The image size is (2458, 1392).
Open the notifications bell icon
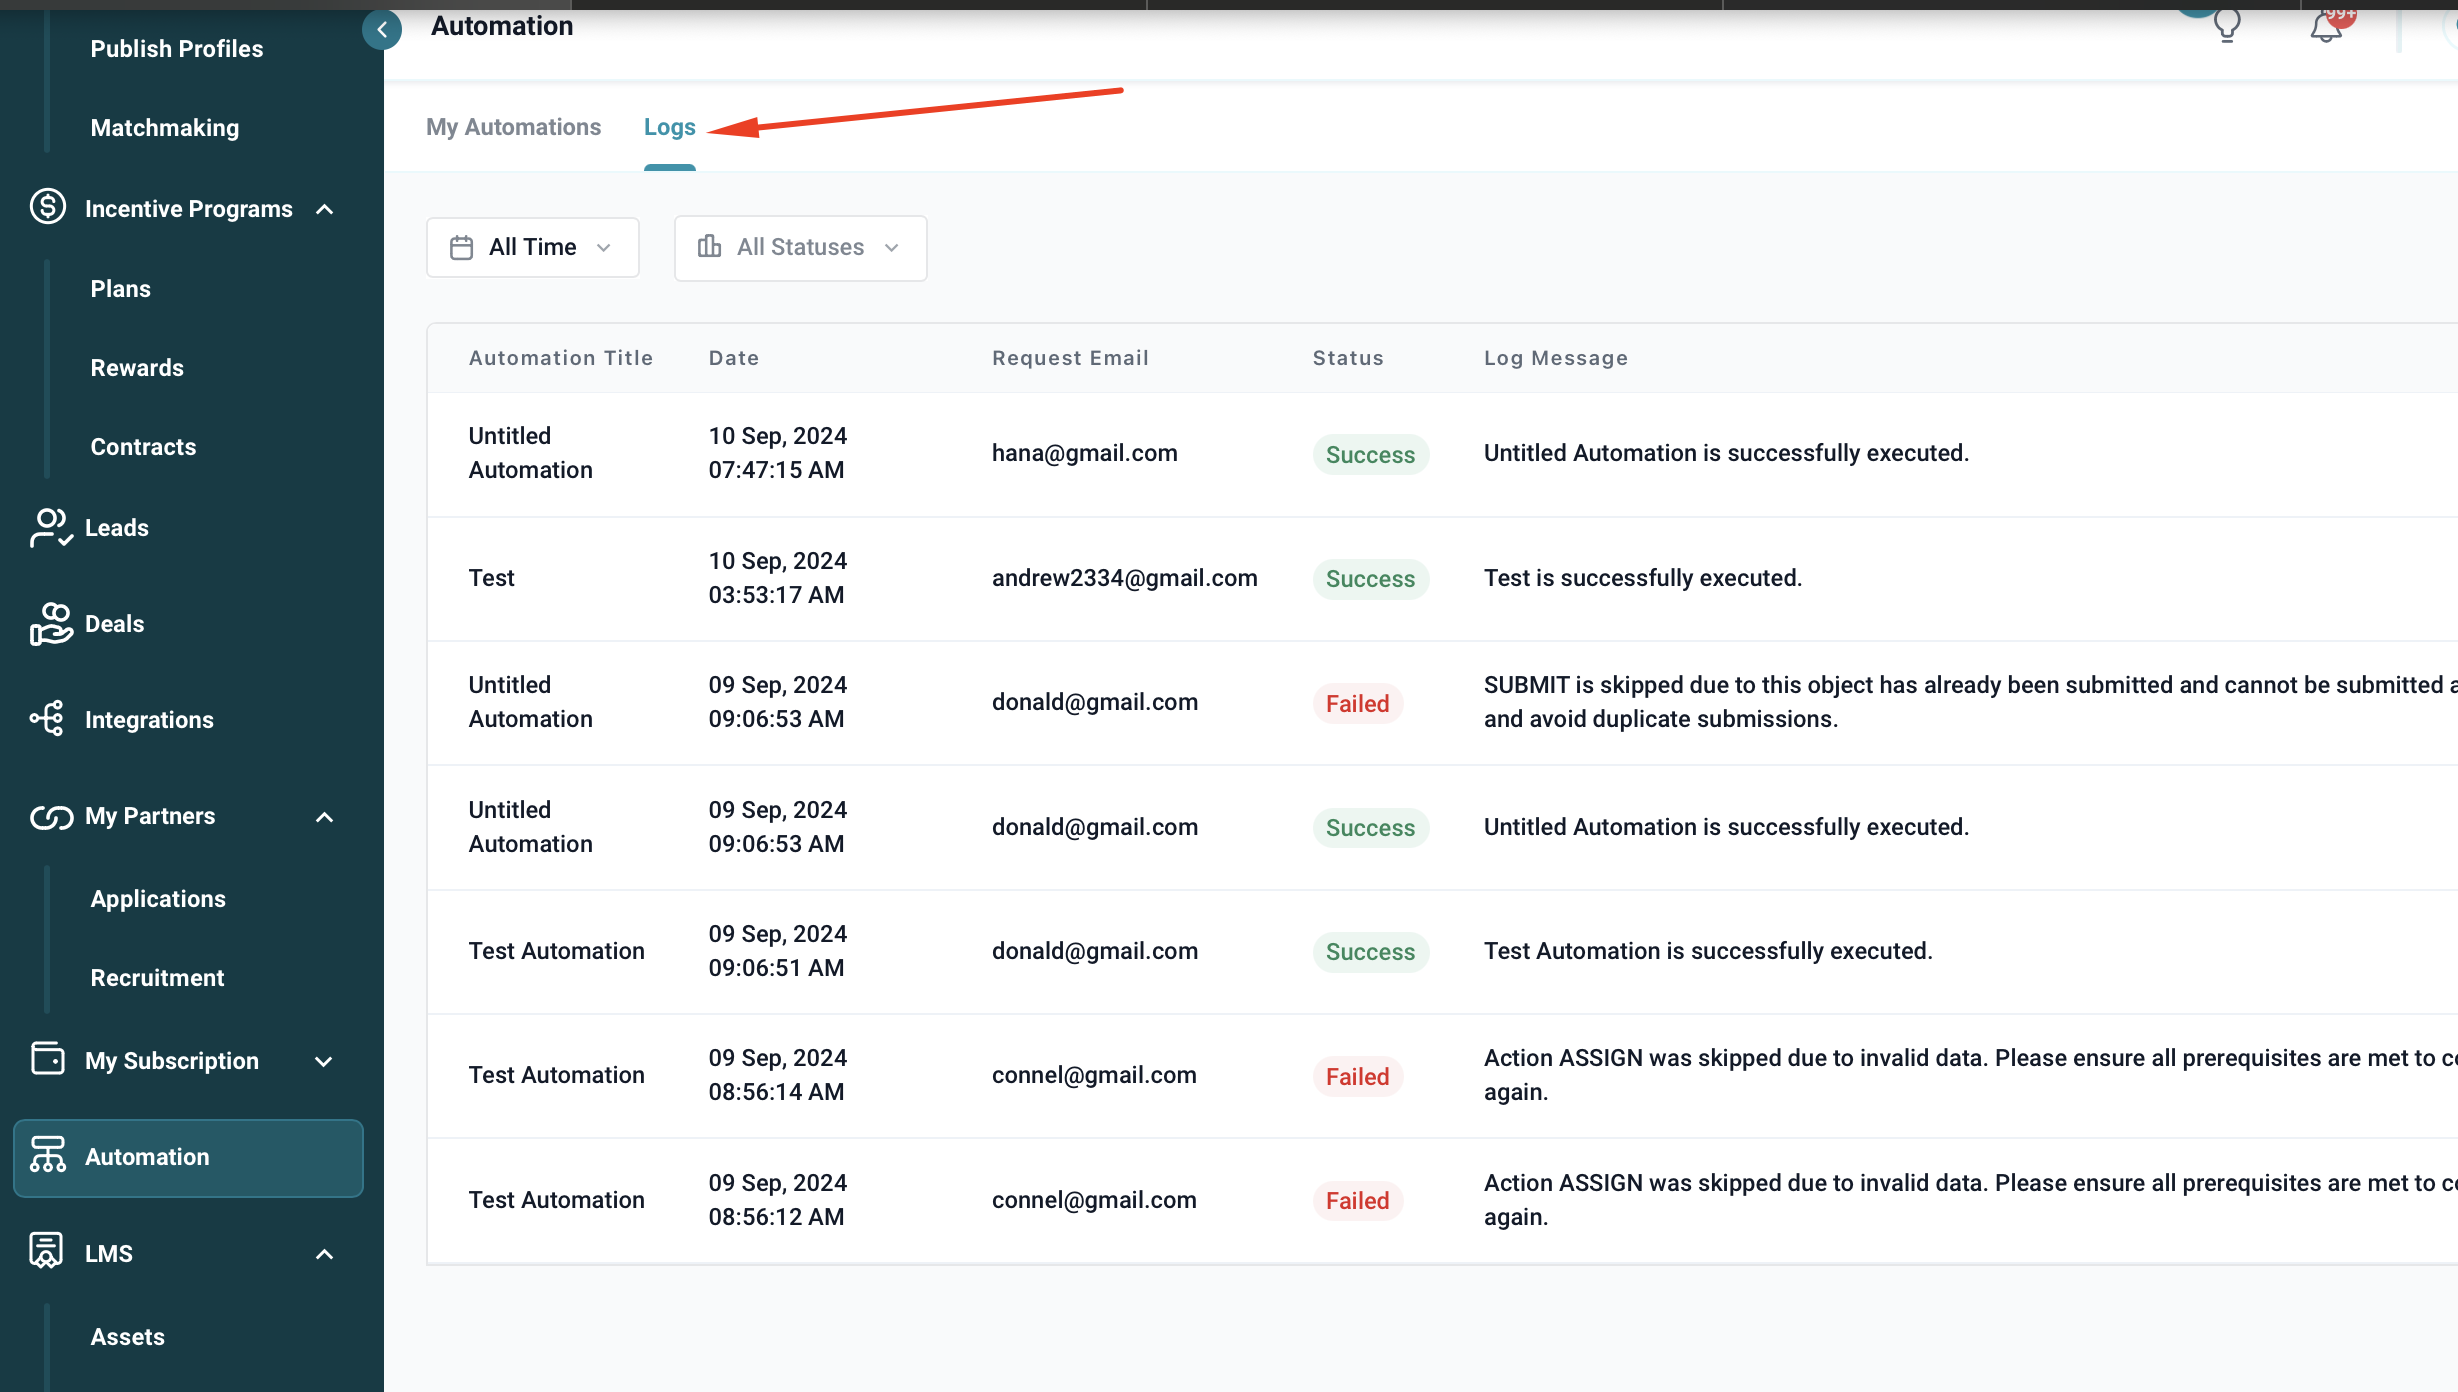click(x=2325, y=28)
